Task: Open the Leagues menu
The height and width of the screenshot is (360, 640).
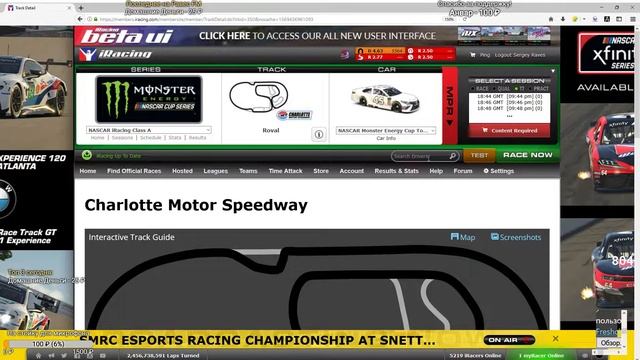Action: point(216,171)
